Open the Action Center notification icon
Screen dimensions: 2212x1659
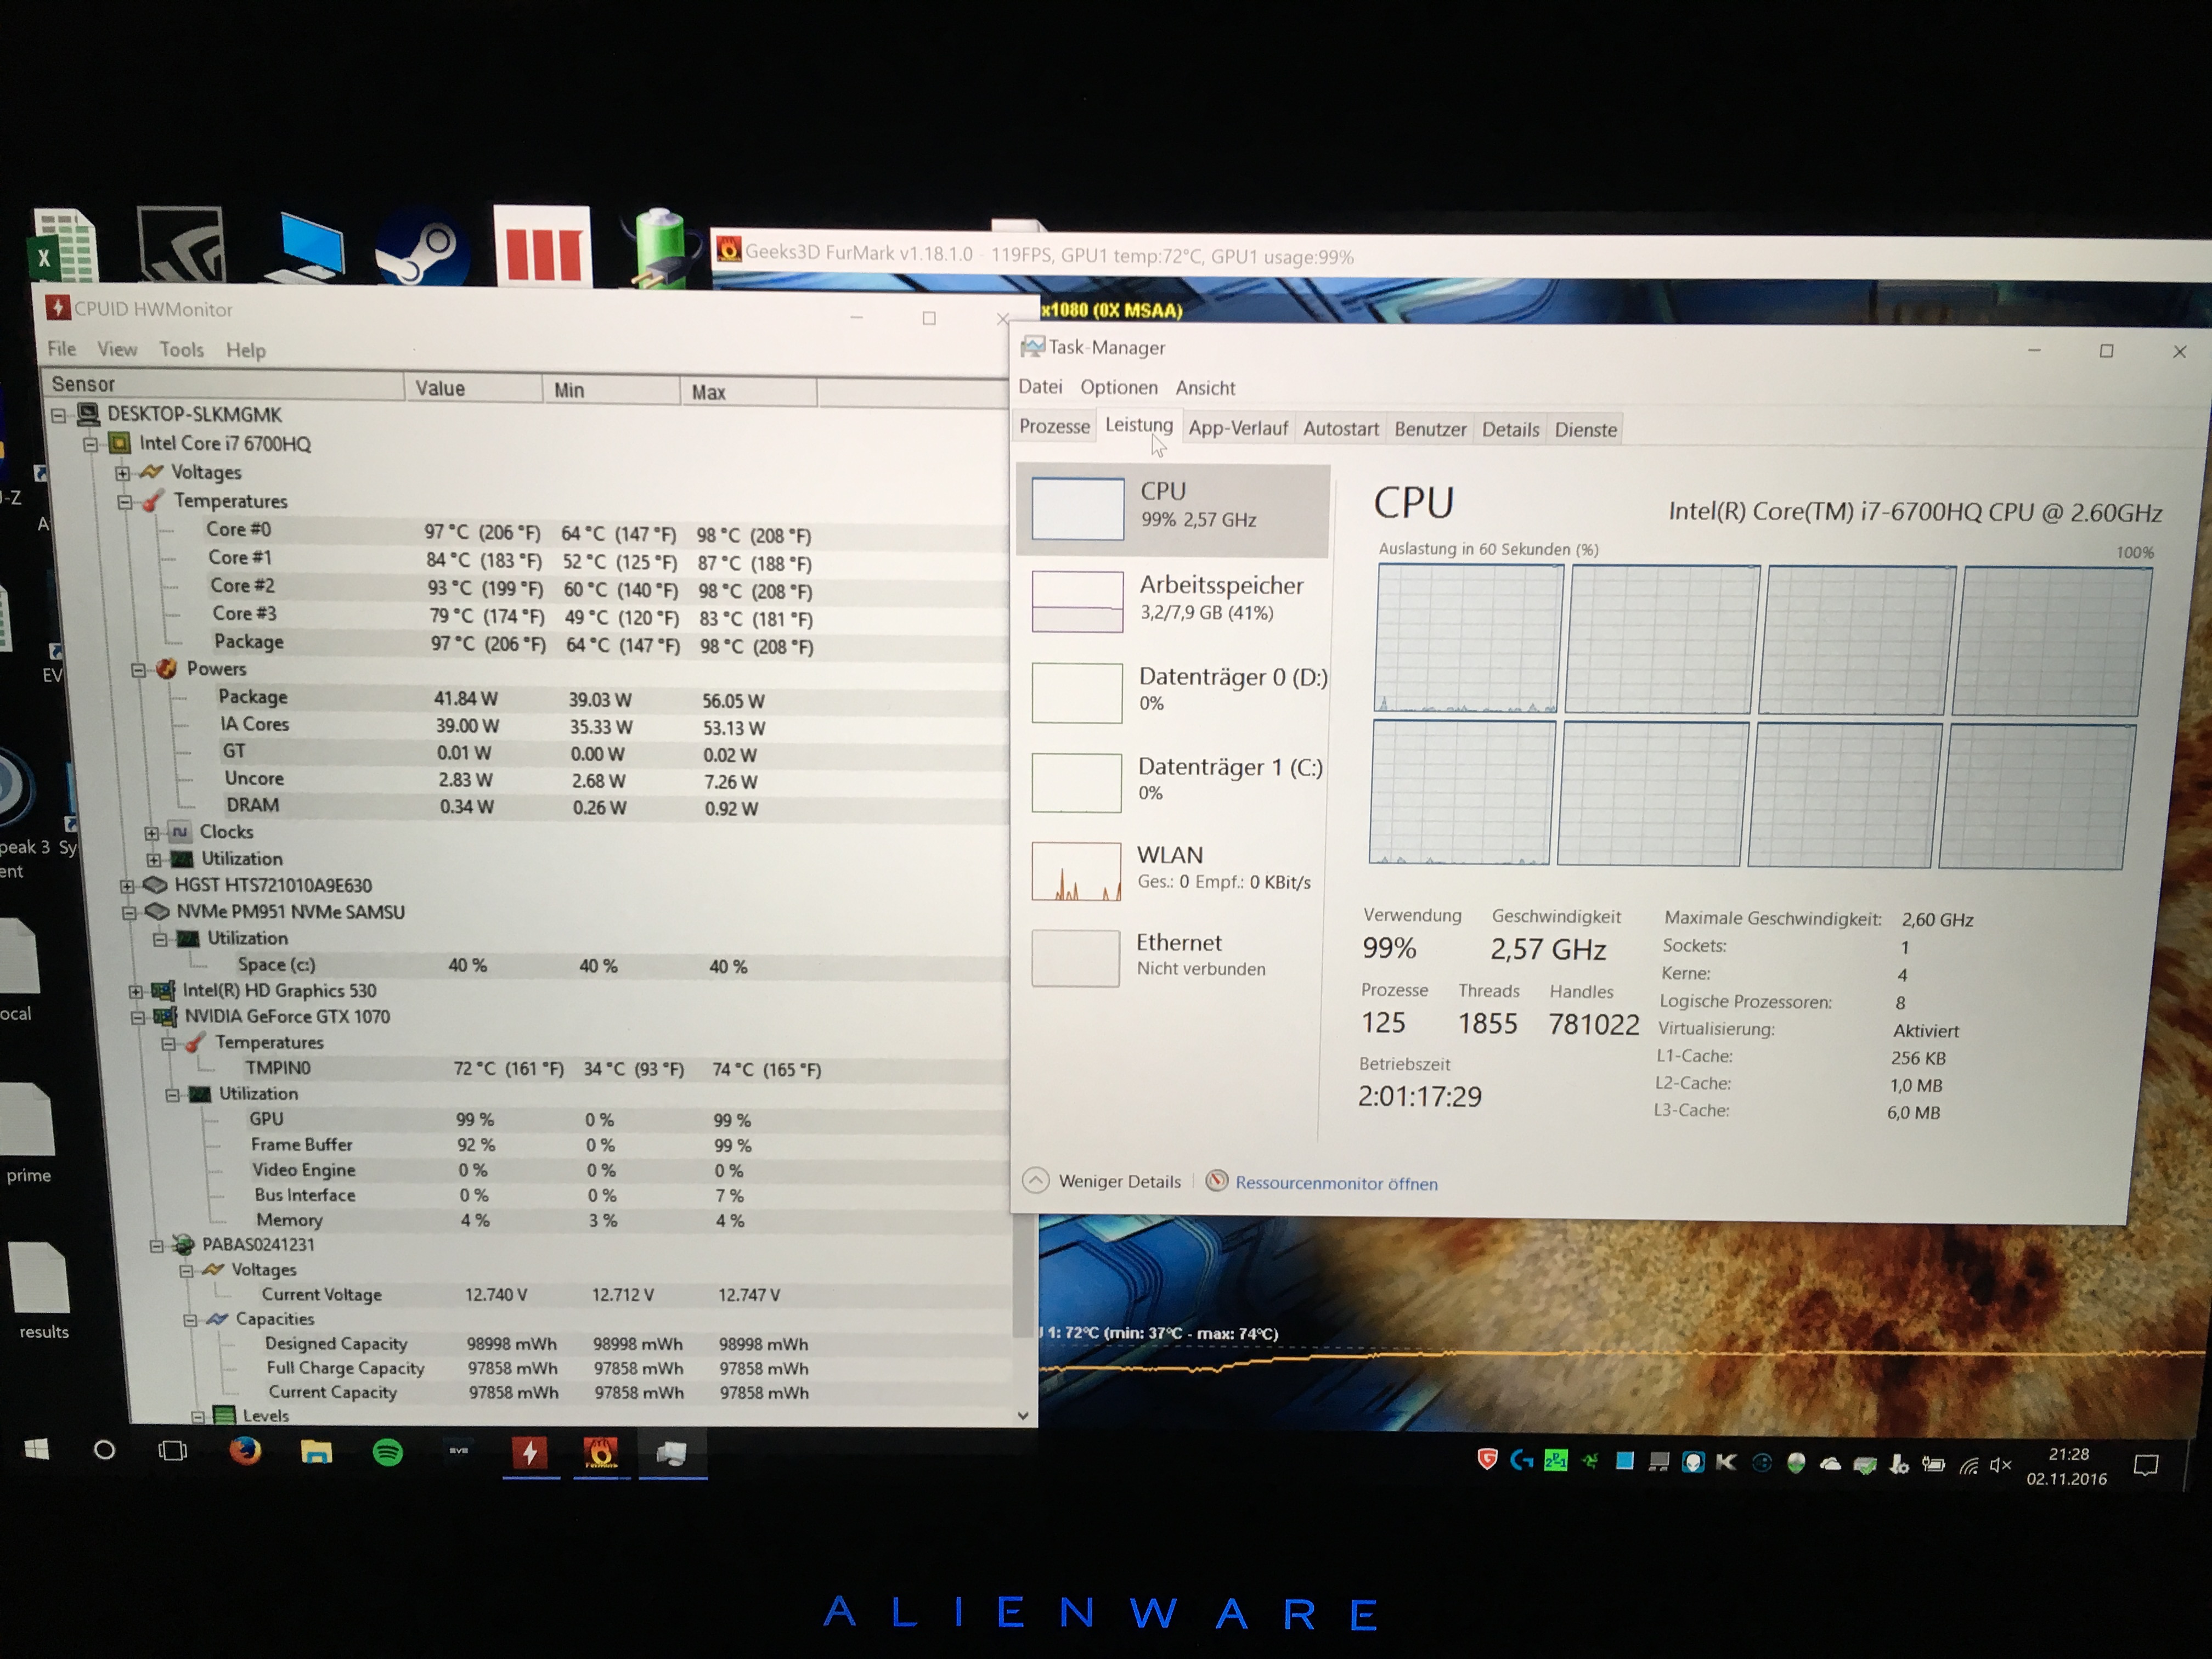click(x=2146, y=1466)
